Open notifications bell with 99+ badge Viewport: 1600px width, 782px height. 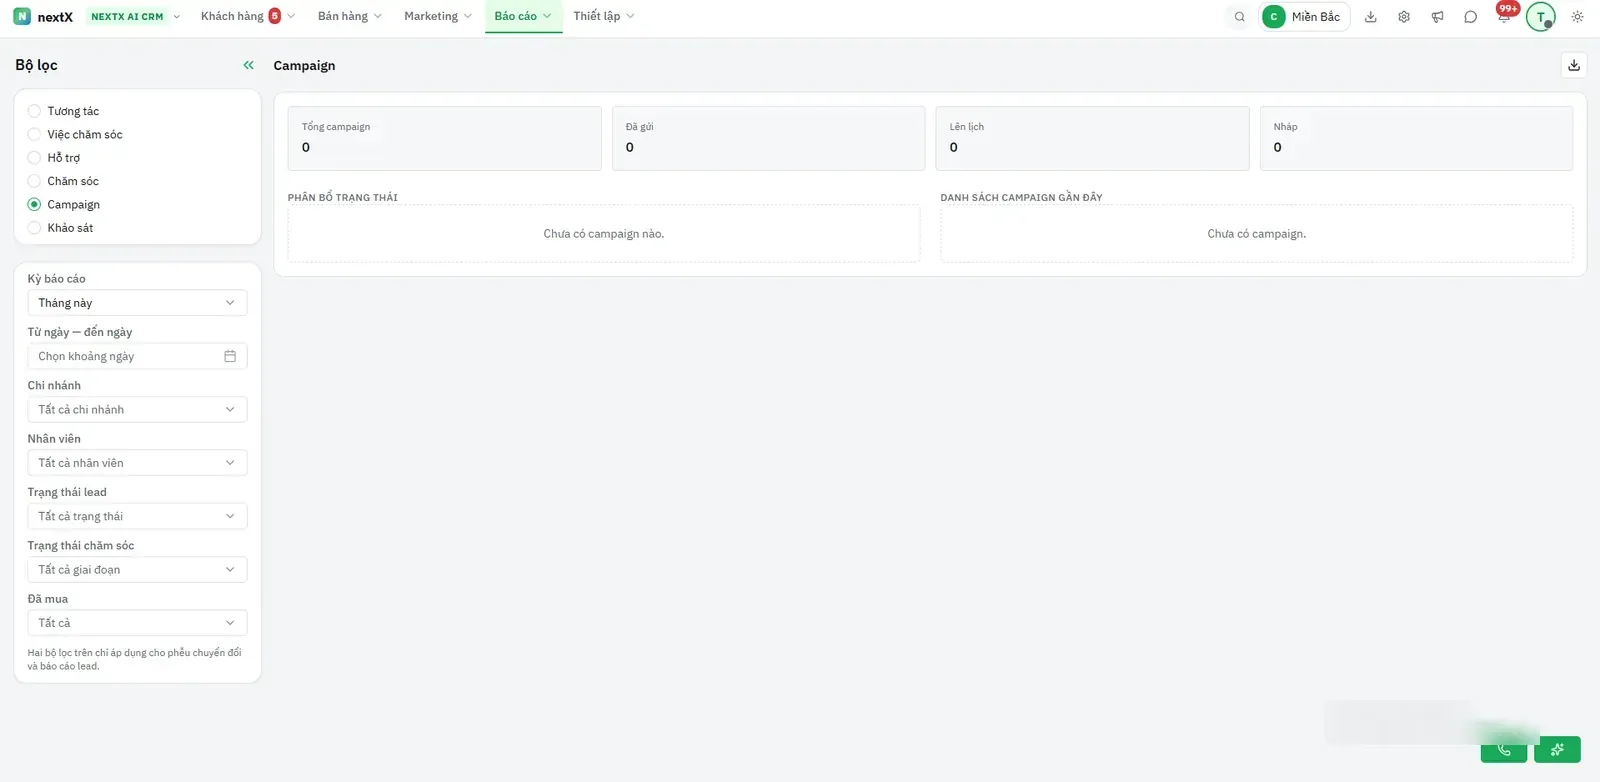click(x=1504, y=16)
